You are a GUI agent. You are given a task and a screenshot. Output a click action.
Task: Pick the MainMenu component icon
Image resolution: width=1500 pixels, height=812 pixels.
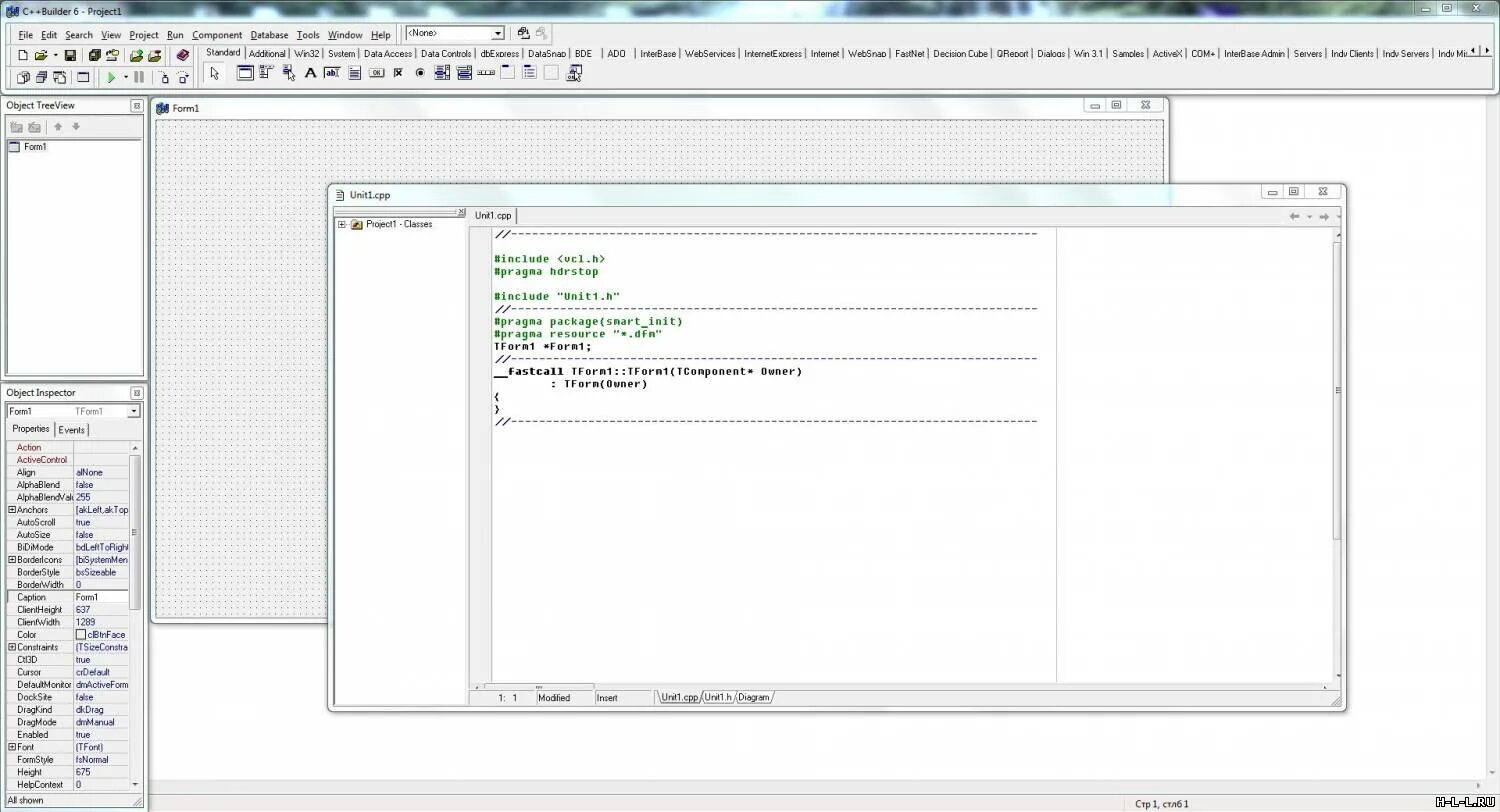[266, 73]
